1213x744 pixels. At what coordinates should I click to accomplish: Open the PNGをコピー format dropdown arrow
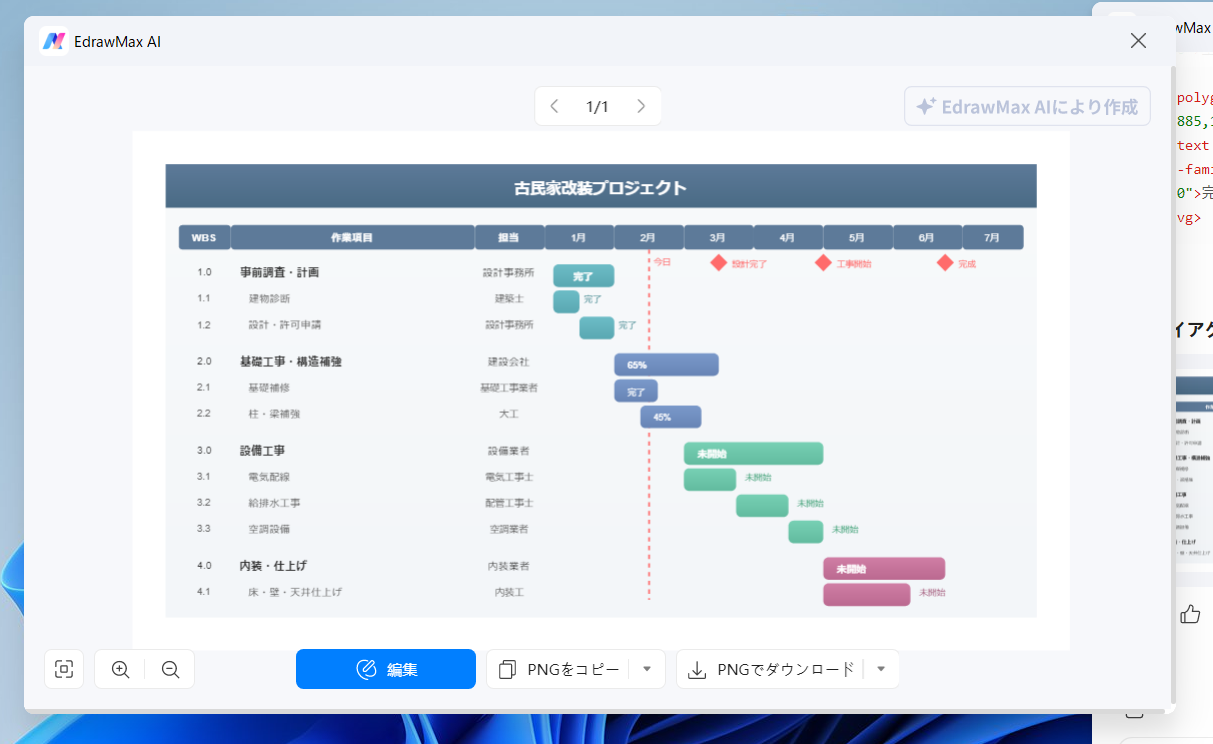point(647,669)
